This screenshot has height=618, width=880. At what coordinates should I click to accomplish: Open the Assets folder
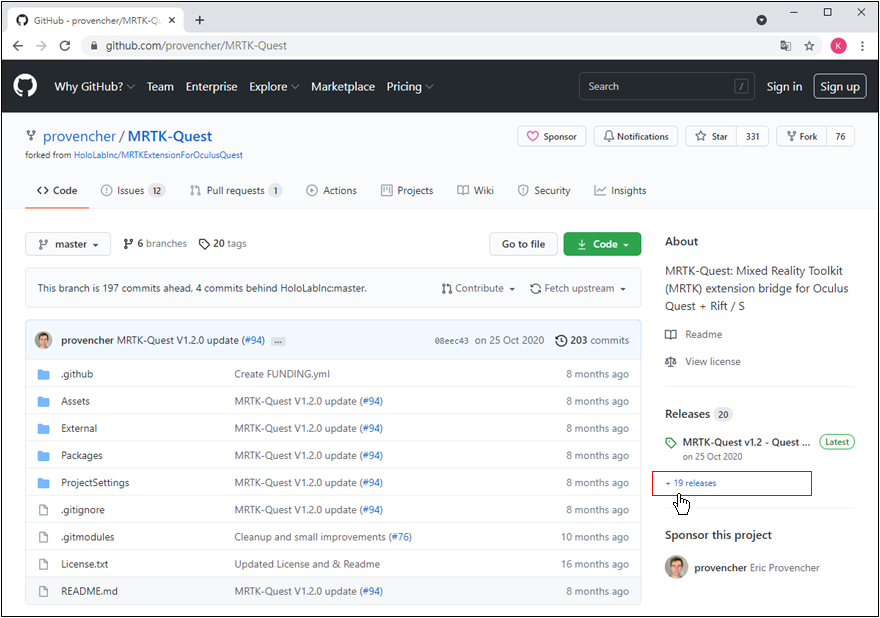click(x=75, y=401)
